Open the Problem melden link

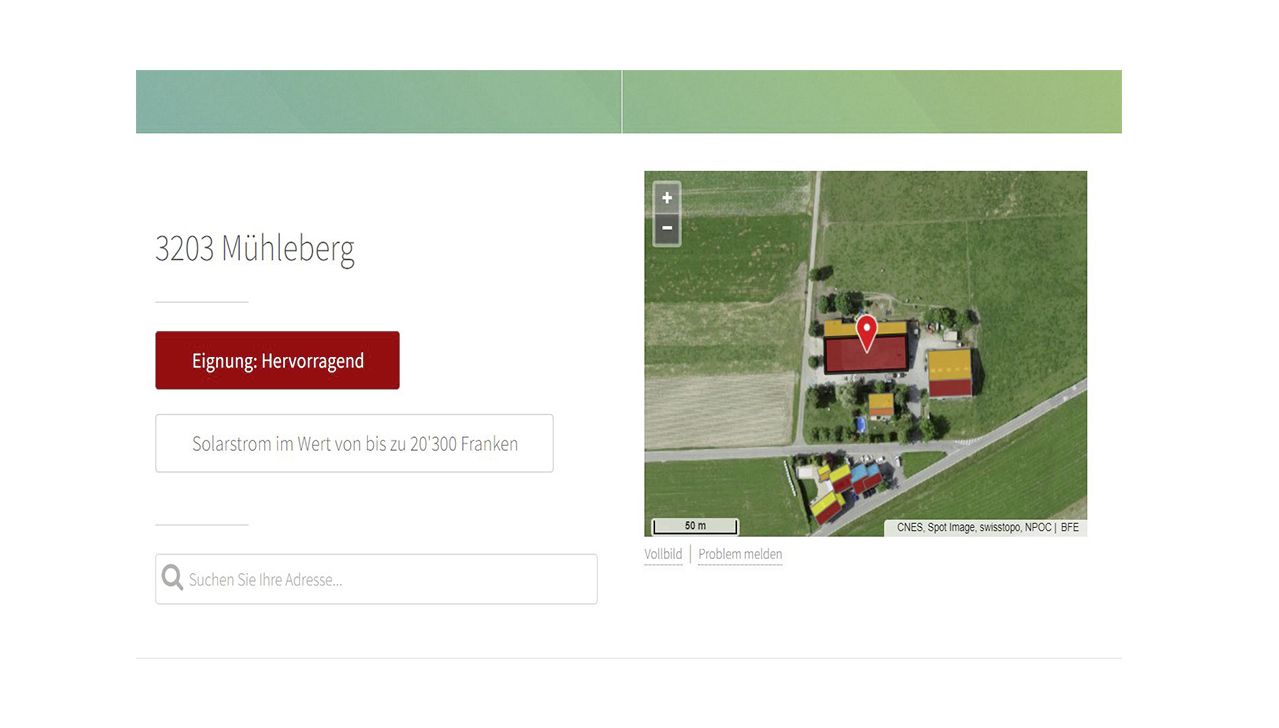(x=740, y=554)
